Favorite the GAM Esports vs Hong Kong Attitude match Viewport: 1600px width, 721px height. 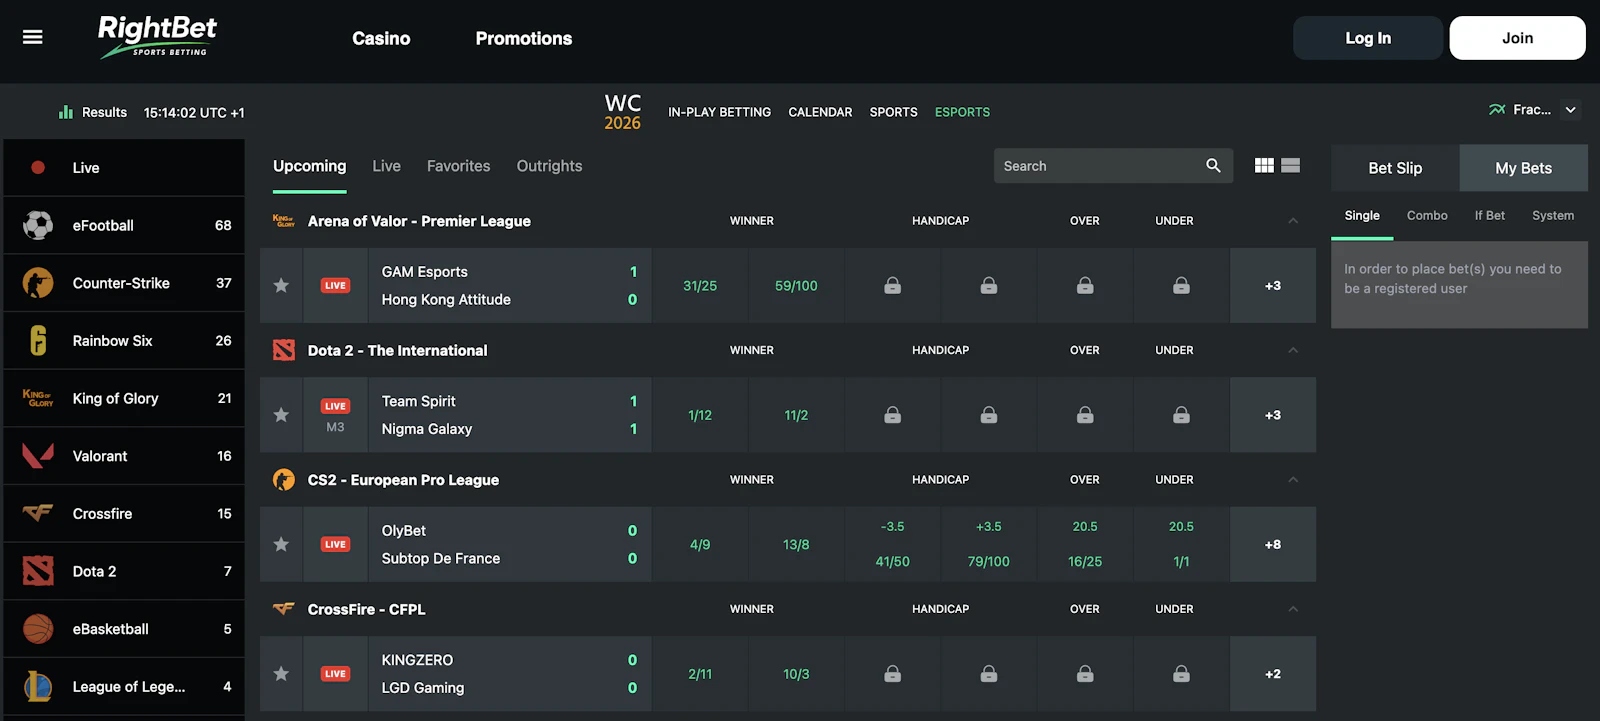281,286
